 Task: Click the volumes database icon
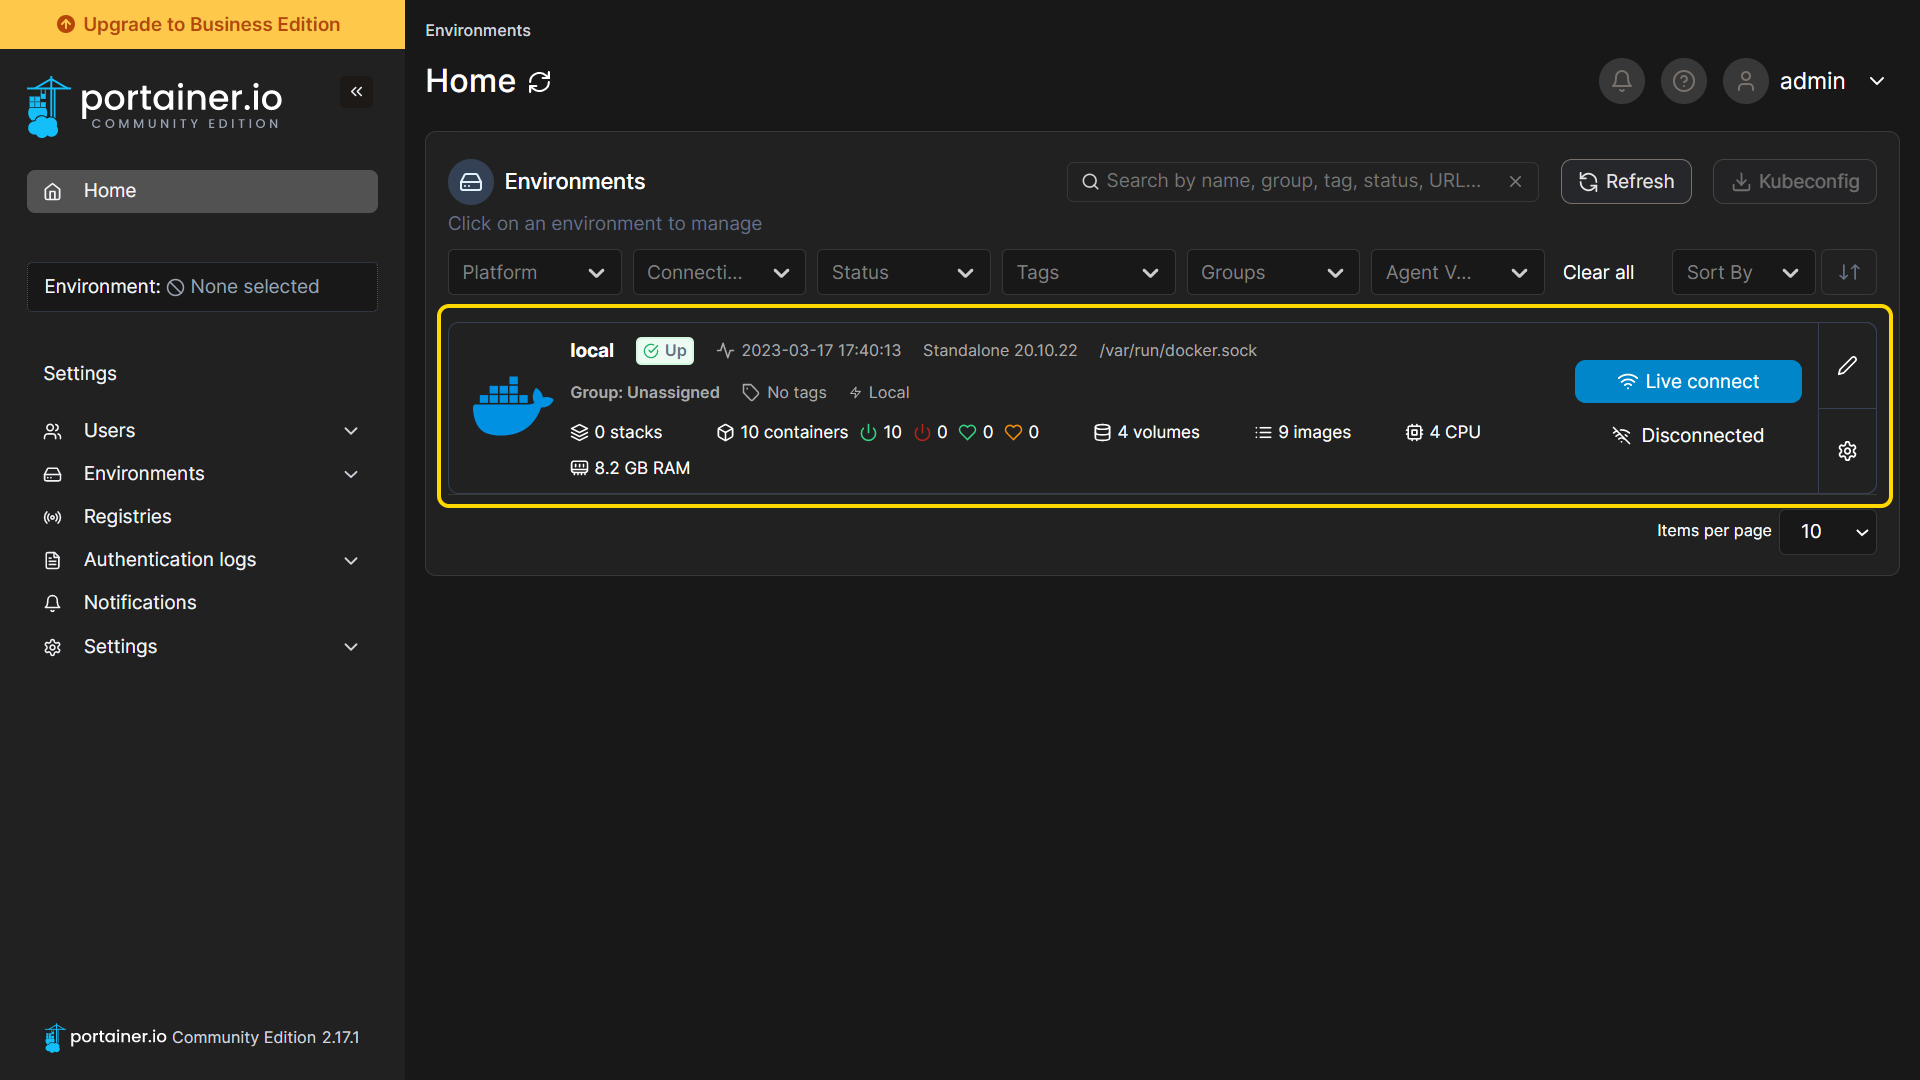tap(1102, 433)
